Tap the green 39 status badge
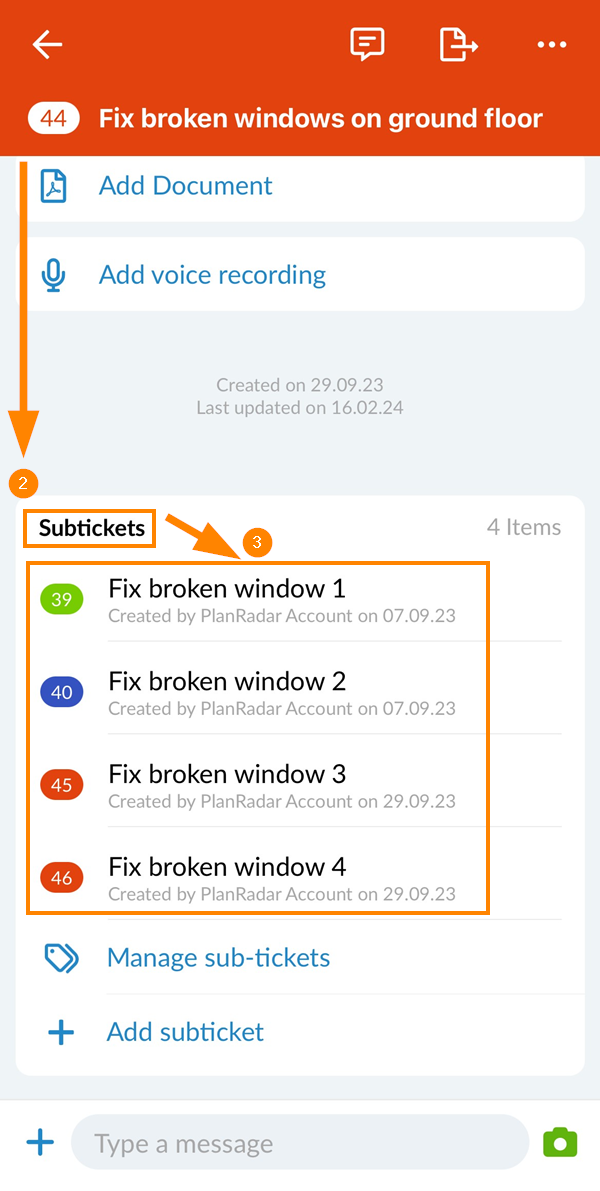The height and width of the screenshot is (1191, 600). point(62,600)
